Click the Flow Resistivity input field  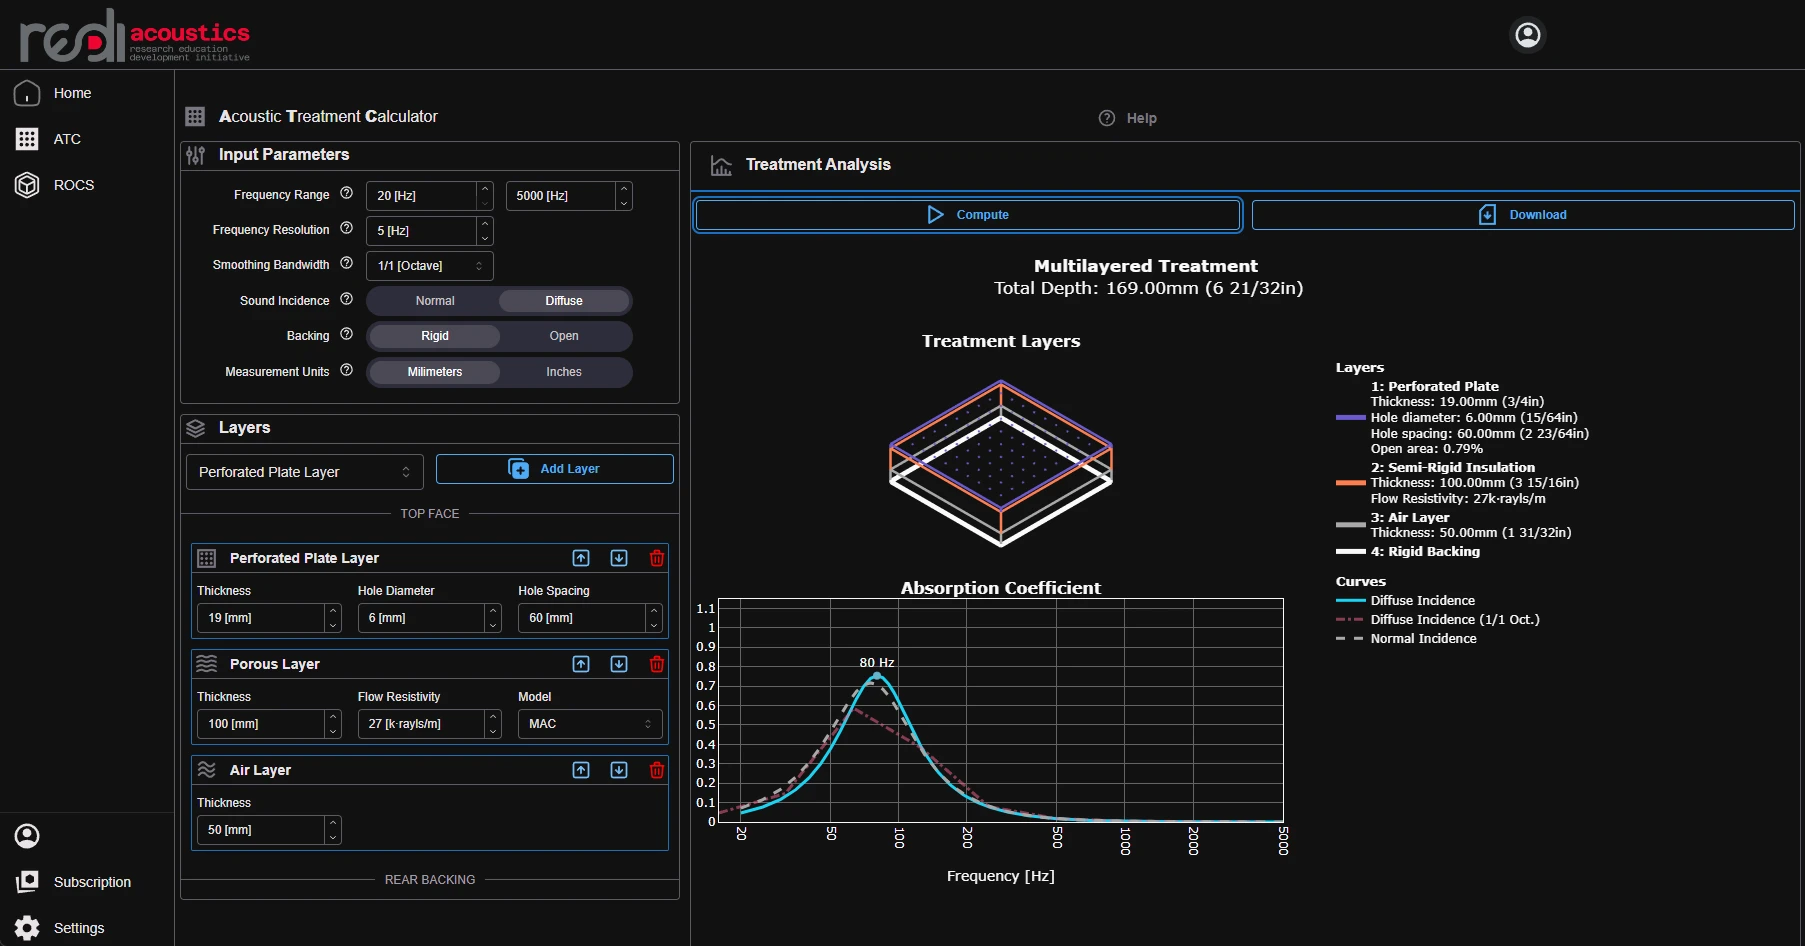click(x=420, y=724)
